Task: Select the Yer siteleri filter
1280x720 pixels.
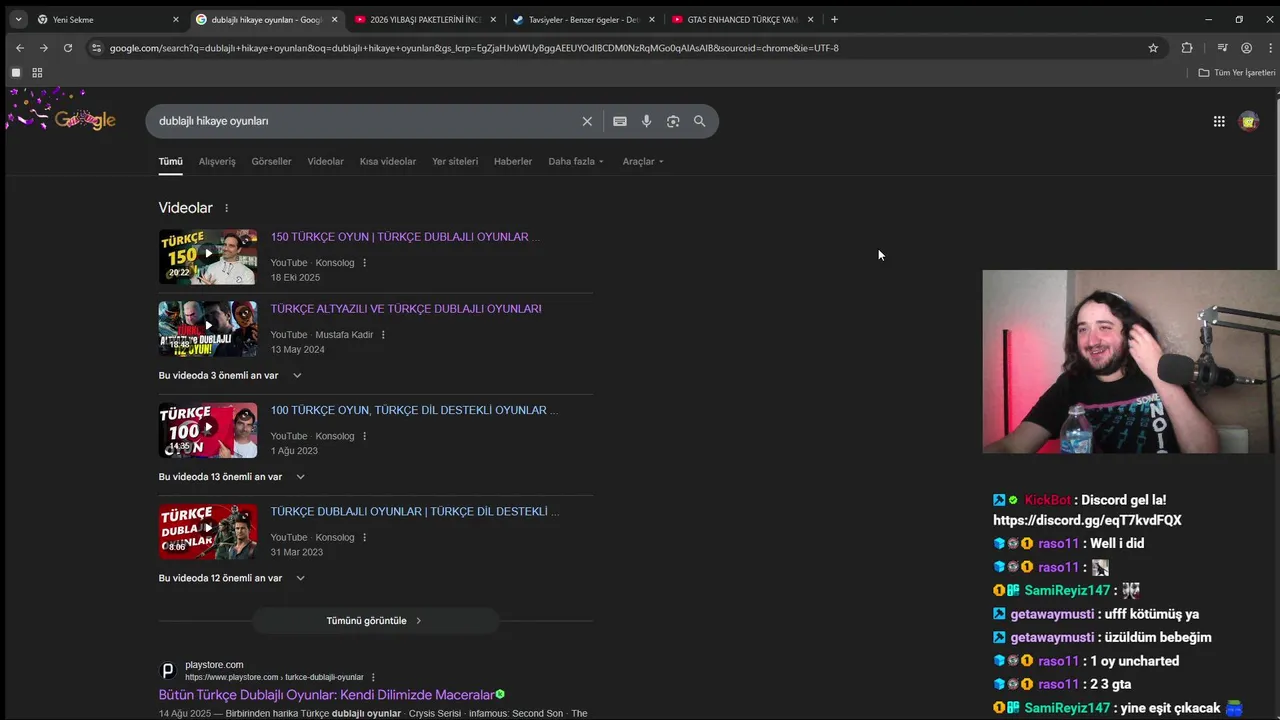Action: click(x=455, y=161)
